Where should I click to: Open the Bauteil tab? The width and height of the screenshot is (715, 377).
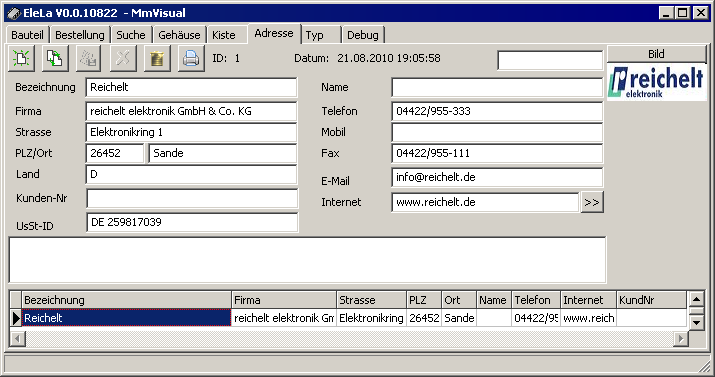click(27, 35)
